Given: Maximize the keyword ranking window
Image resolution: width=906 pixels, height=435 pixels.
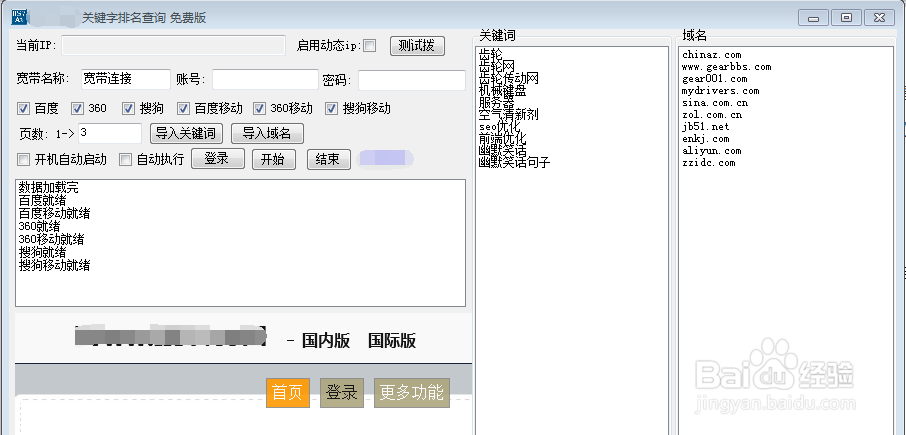Looking at the screenshot, I should tap(846, 18).
